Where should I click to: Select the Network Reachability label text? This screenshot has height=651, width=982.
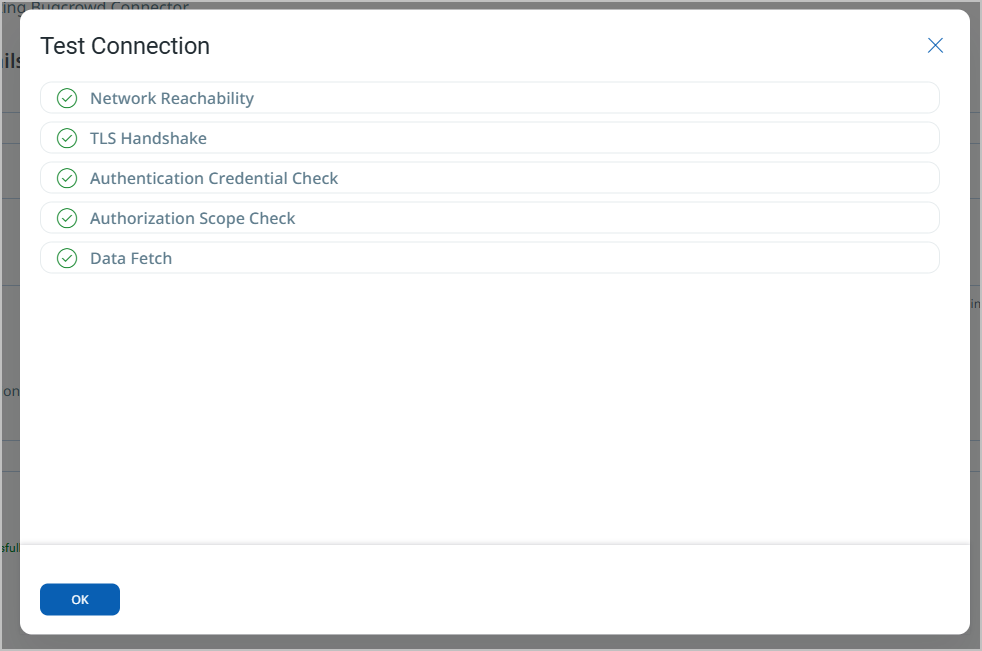172,98
